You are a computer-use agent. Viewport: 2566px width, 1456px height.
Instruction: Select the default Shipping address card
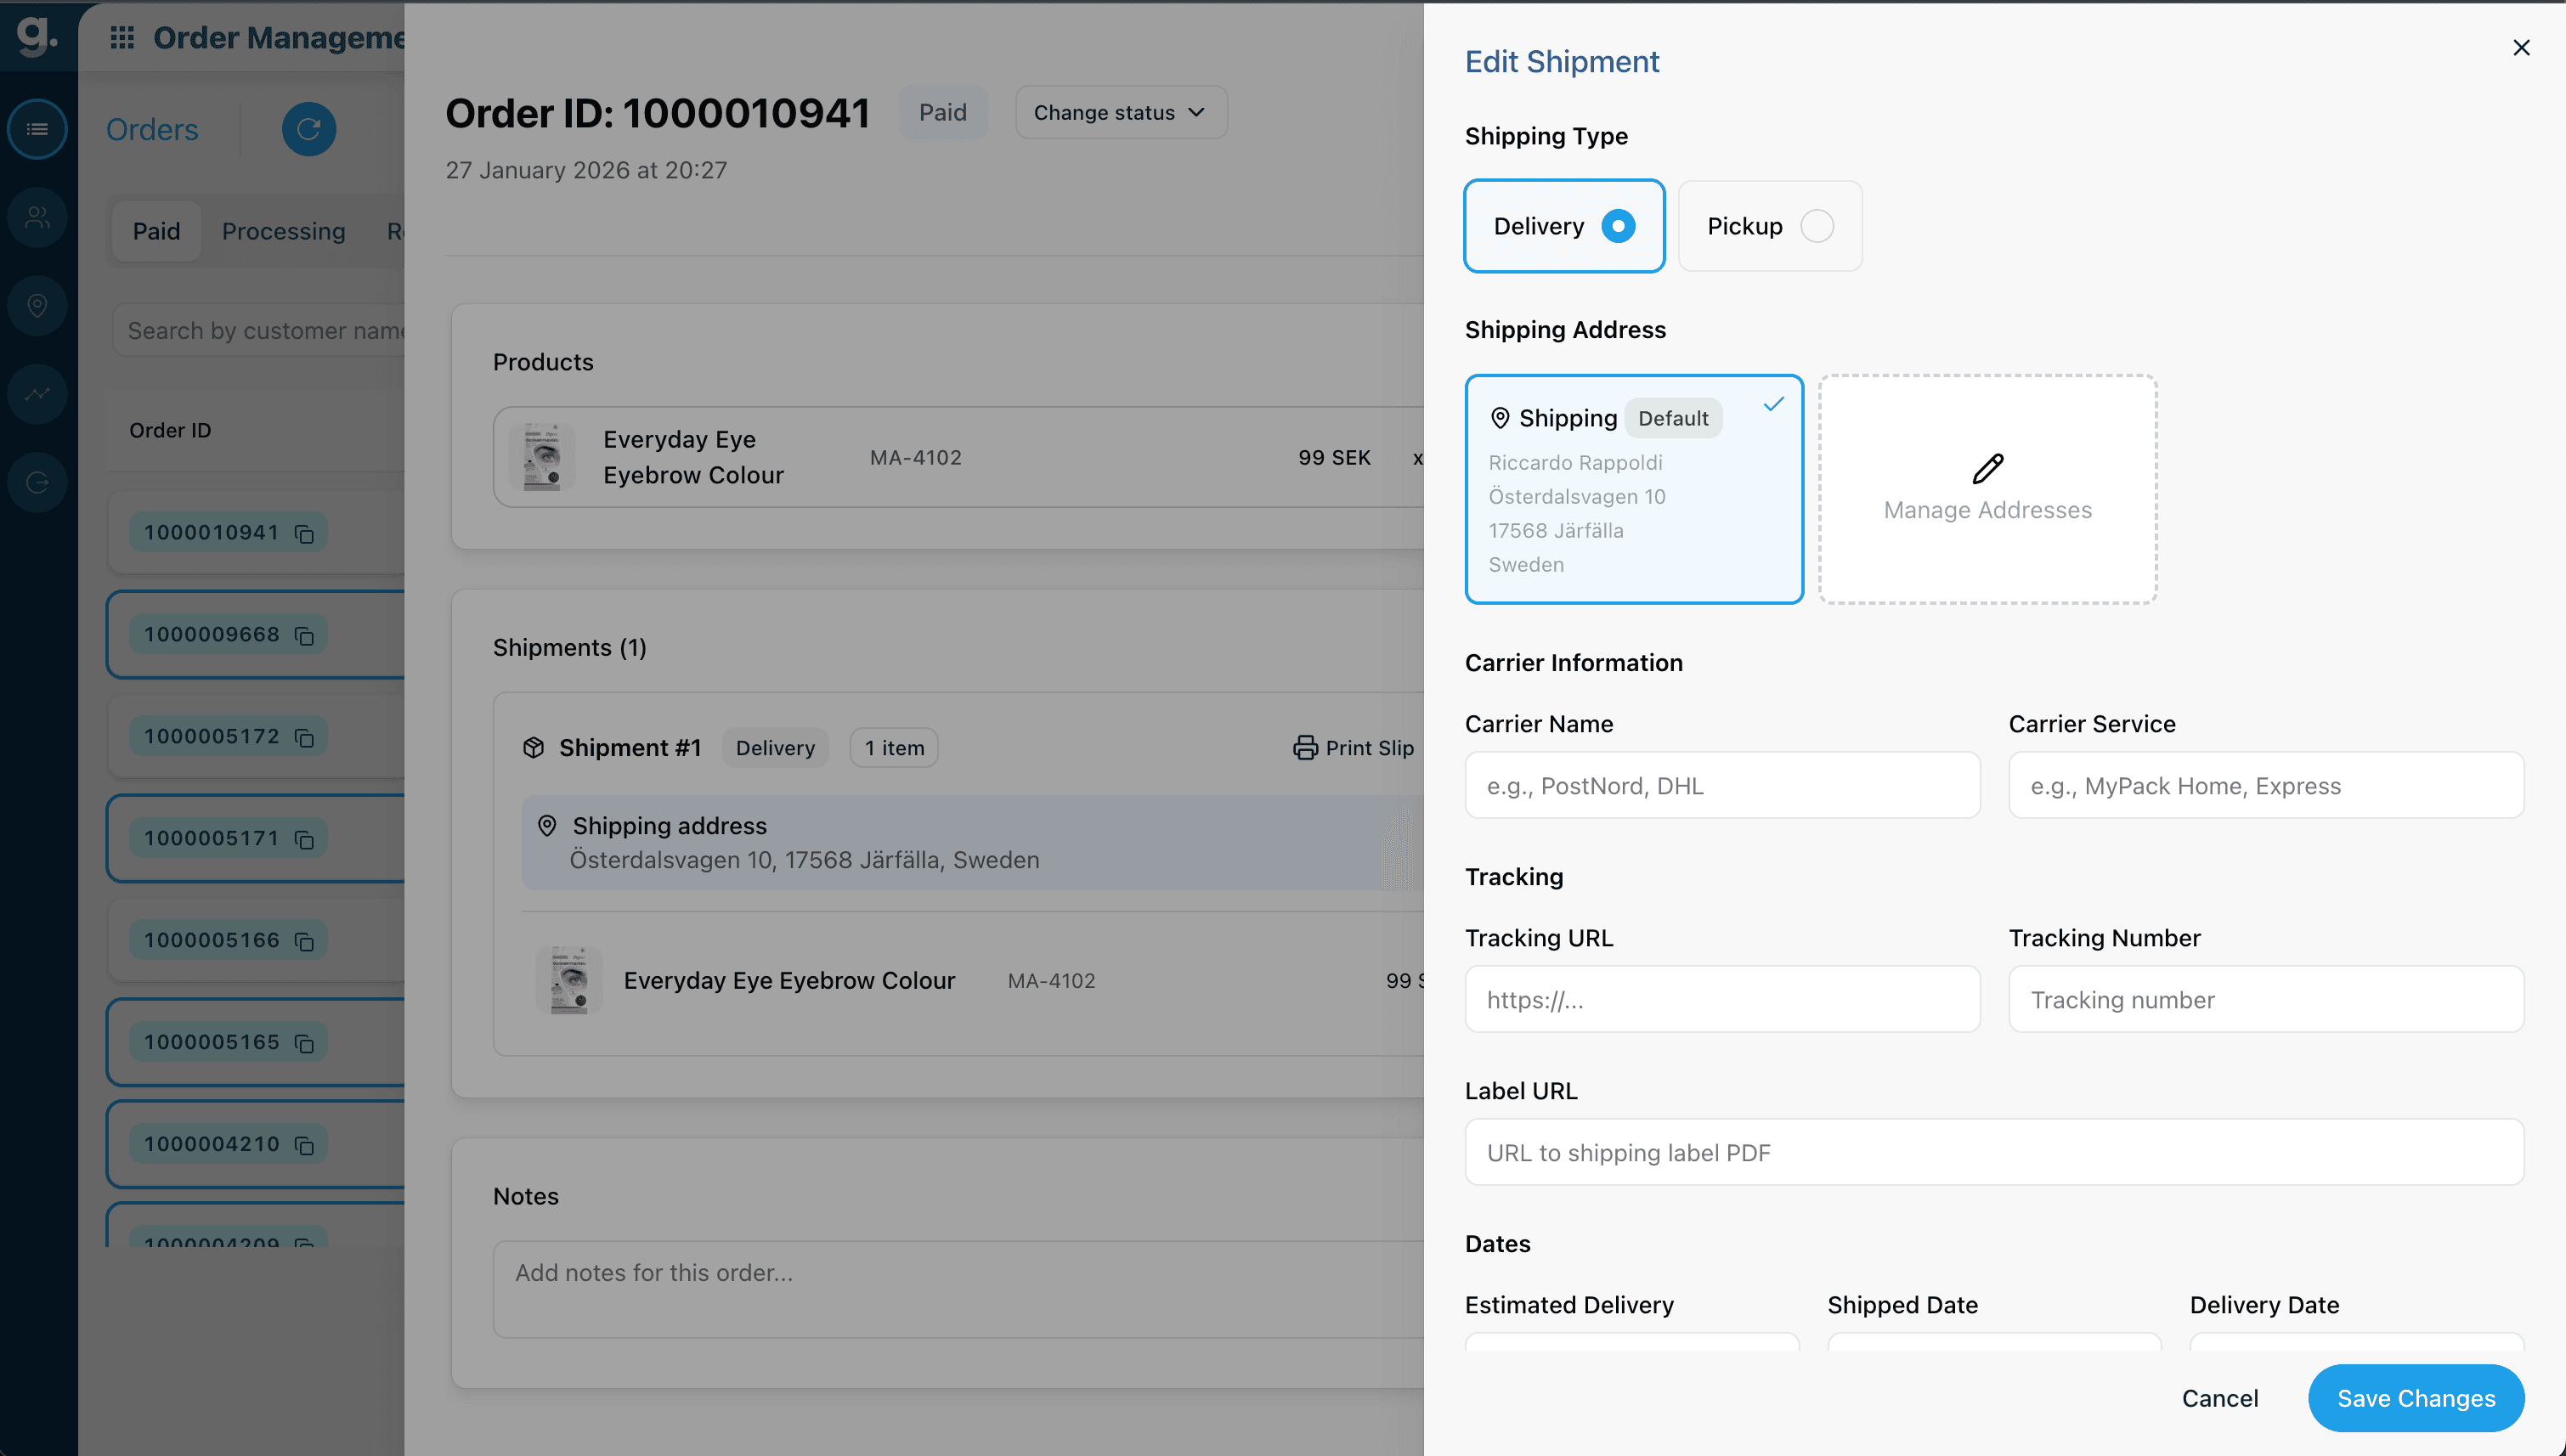pyautogui.click(x=1634, y=489)
